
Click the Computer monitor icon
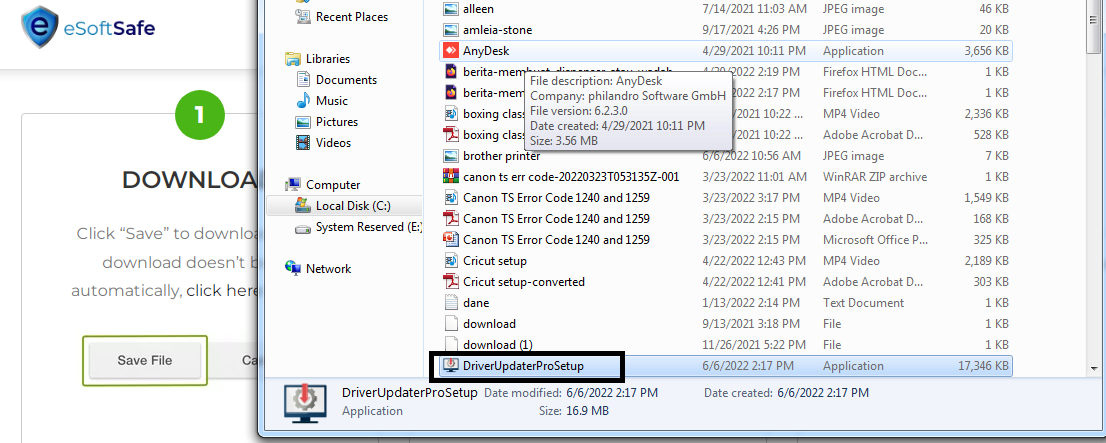pyautogui.click(x=293, y=185)
